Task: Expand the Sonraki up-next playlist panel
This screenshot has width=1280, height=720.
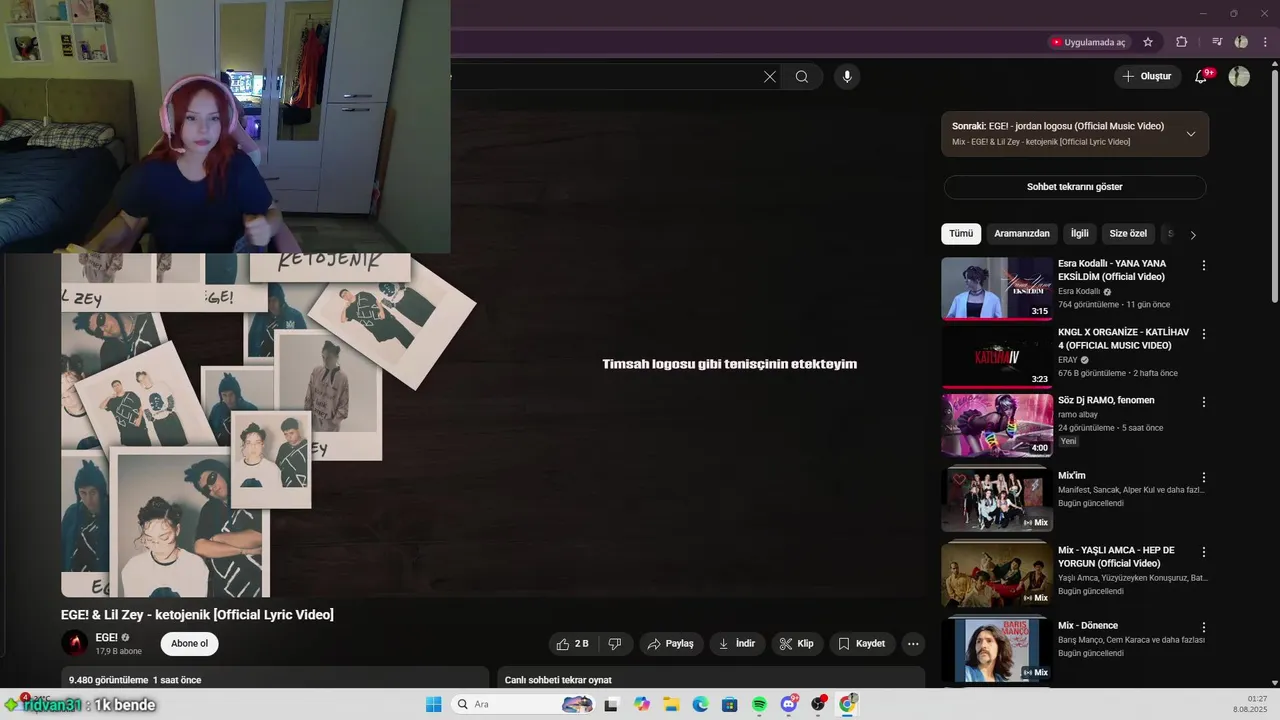Action: click(1190, 134)
